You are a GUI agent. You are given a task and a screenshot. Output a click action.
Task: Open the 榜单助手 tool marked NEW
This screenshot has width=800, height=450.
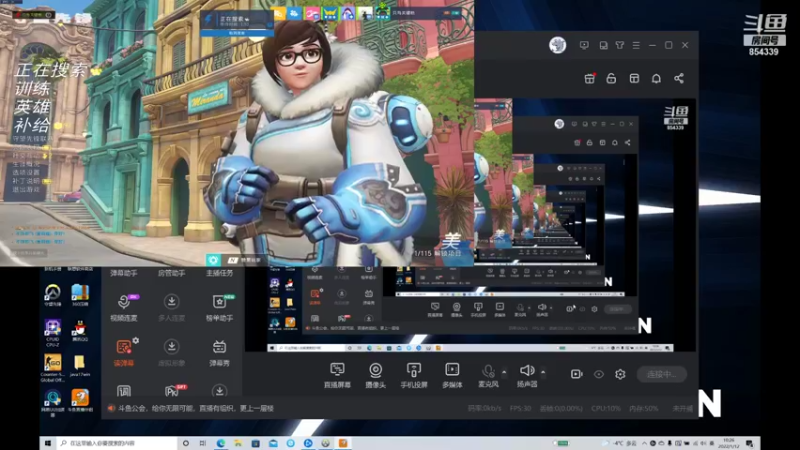click(x=219, y=308)
